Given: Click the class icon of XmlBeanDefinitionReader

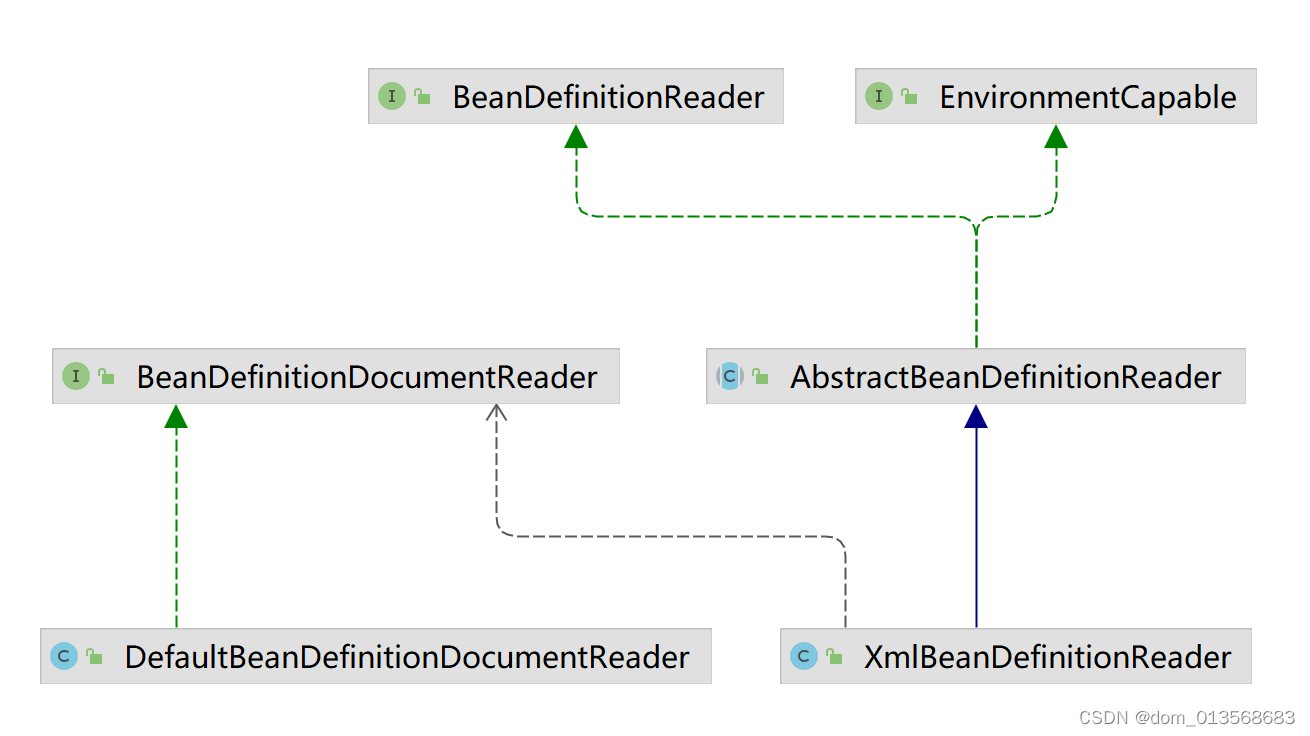Looking at the screenshot, I should tap(803, 657).
